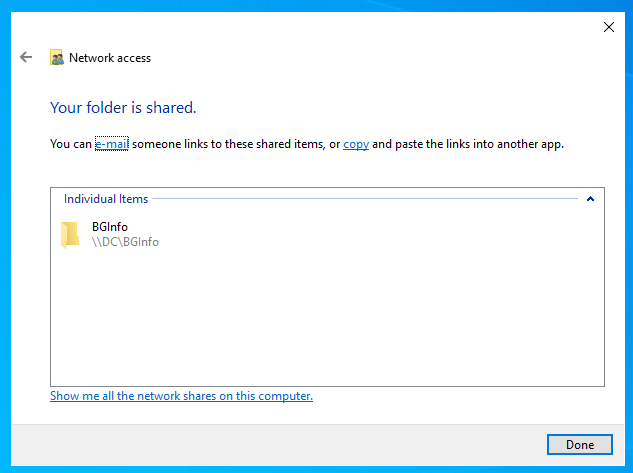Open the e-mail link
The width and height of the screenshot is (633, 473).
(x=111, y=144)
